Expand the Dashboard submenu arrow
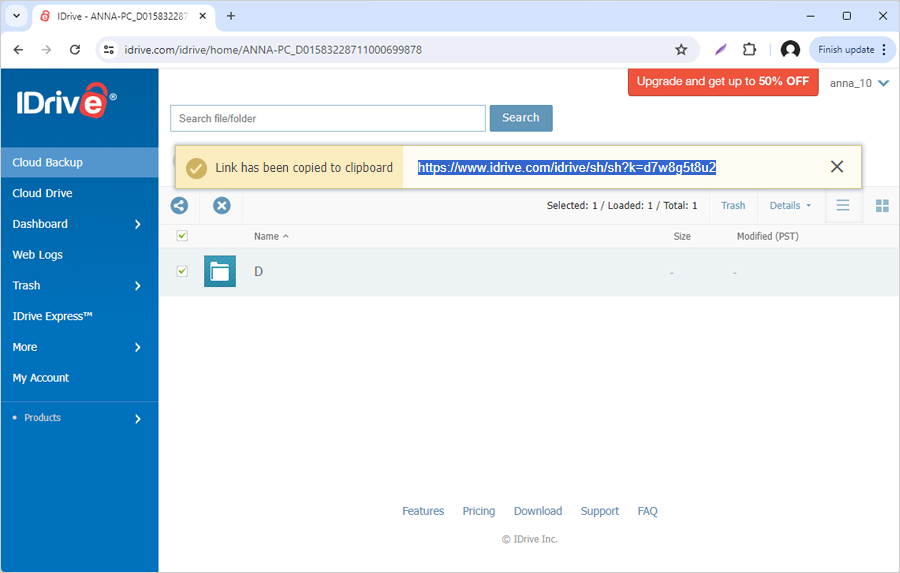This screenshot has height=573, width=900. (138, 224)
